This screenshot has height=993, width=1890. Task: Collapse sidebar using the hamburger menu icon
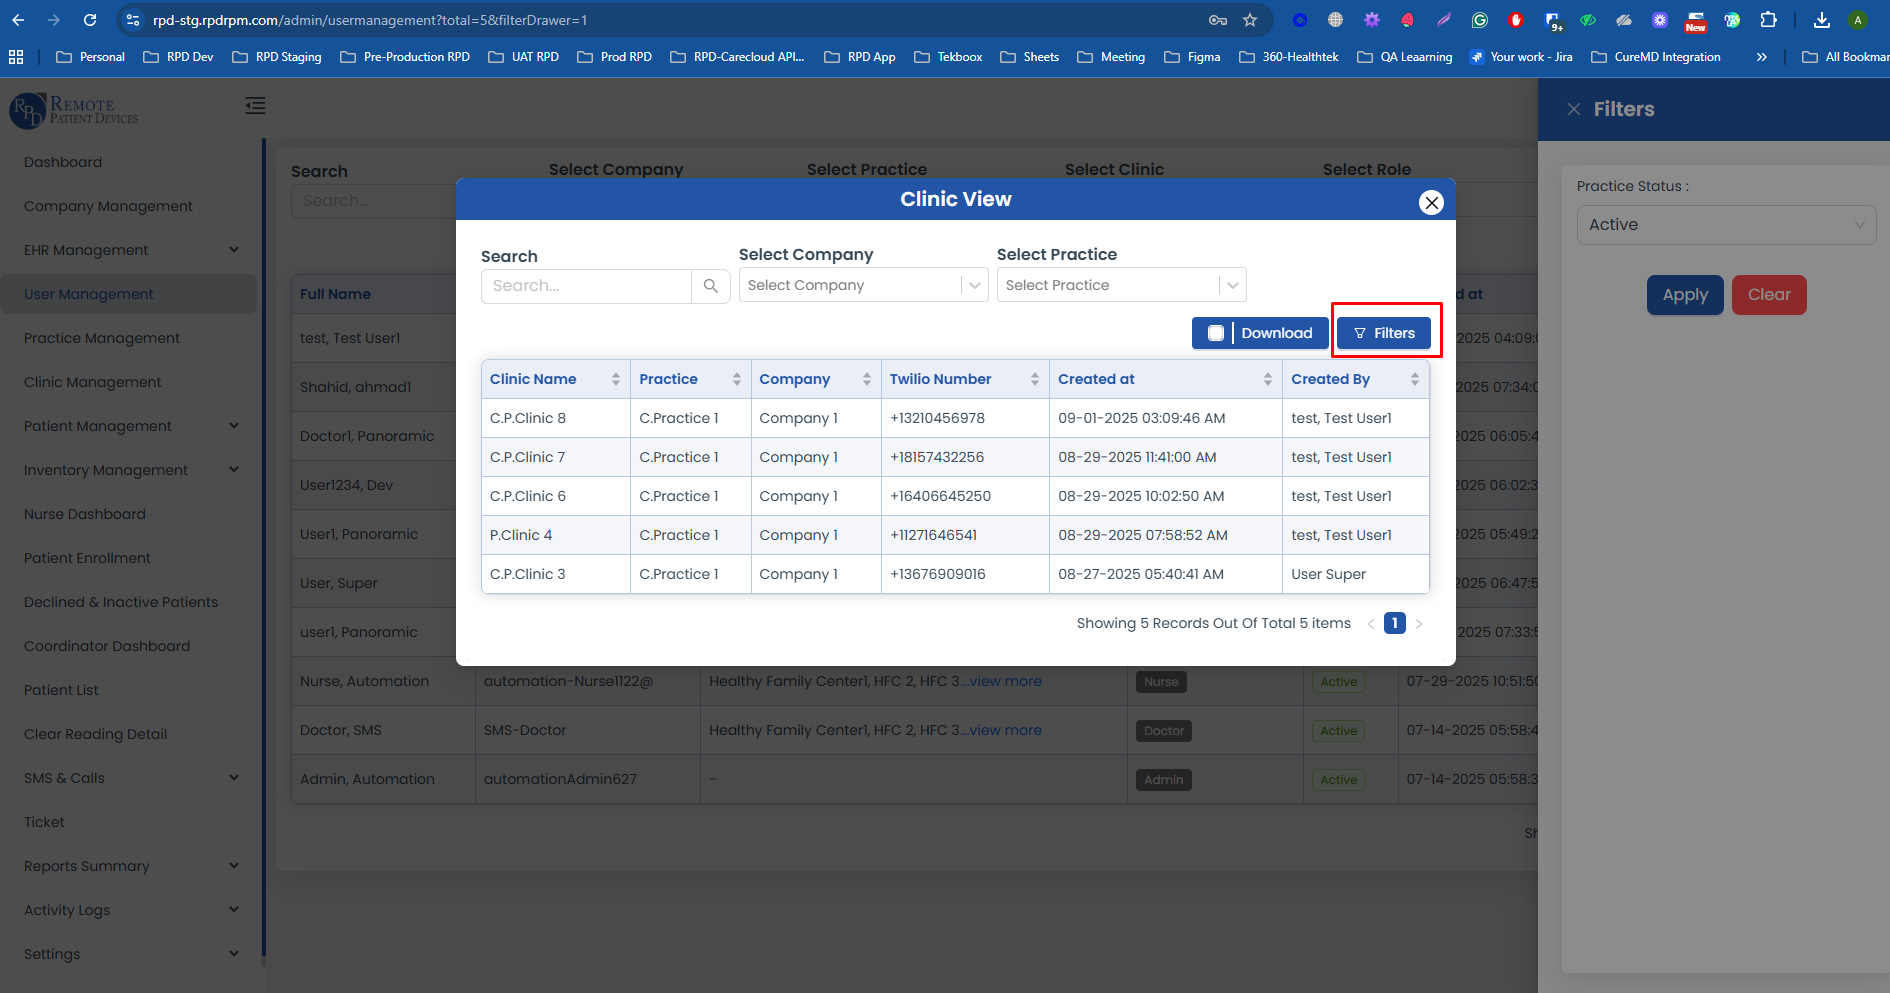pos(256,106)
